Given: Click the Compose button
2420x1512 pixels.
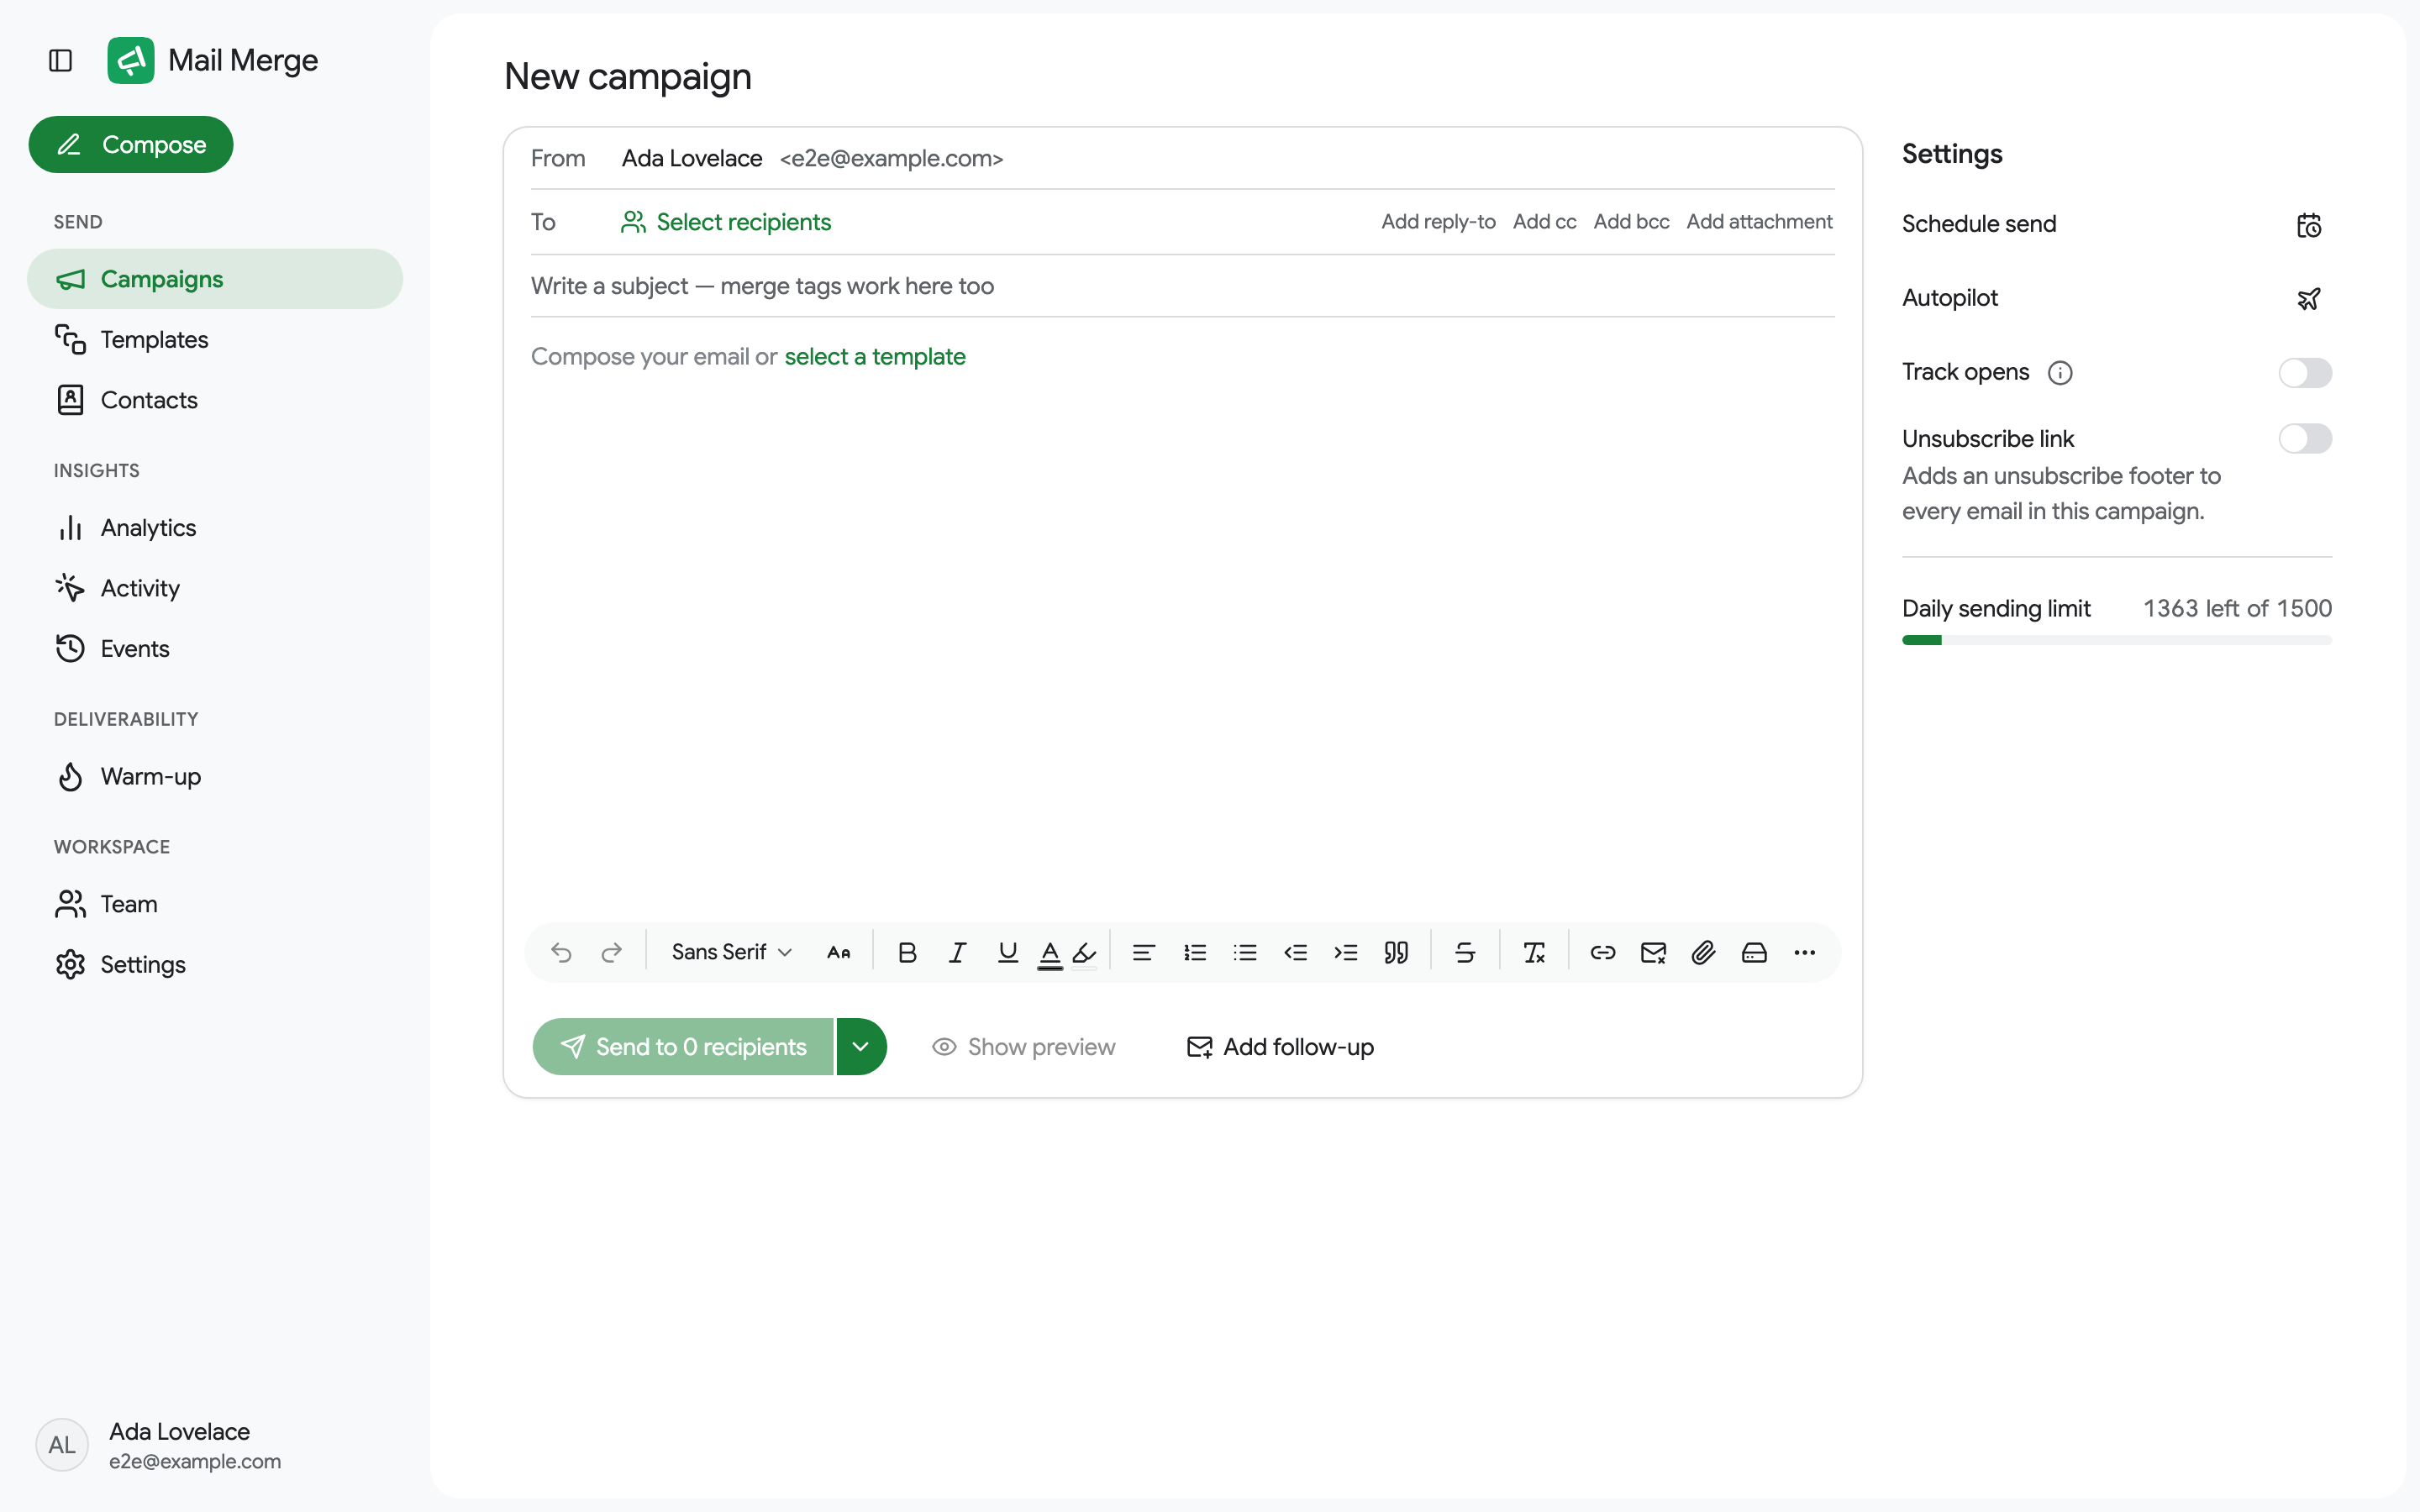Looking at the screenshot, I should [x=131, y=145].
